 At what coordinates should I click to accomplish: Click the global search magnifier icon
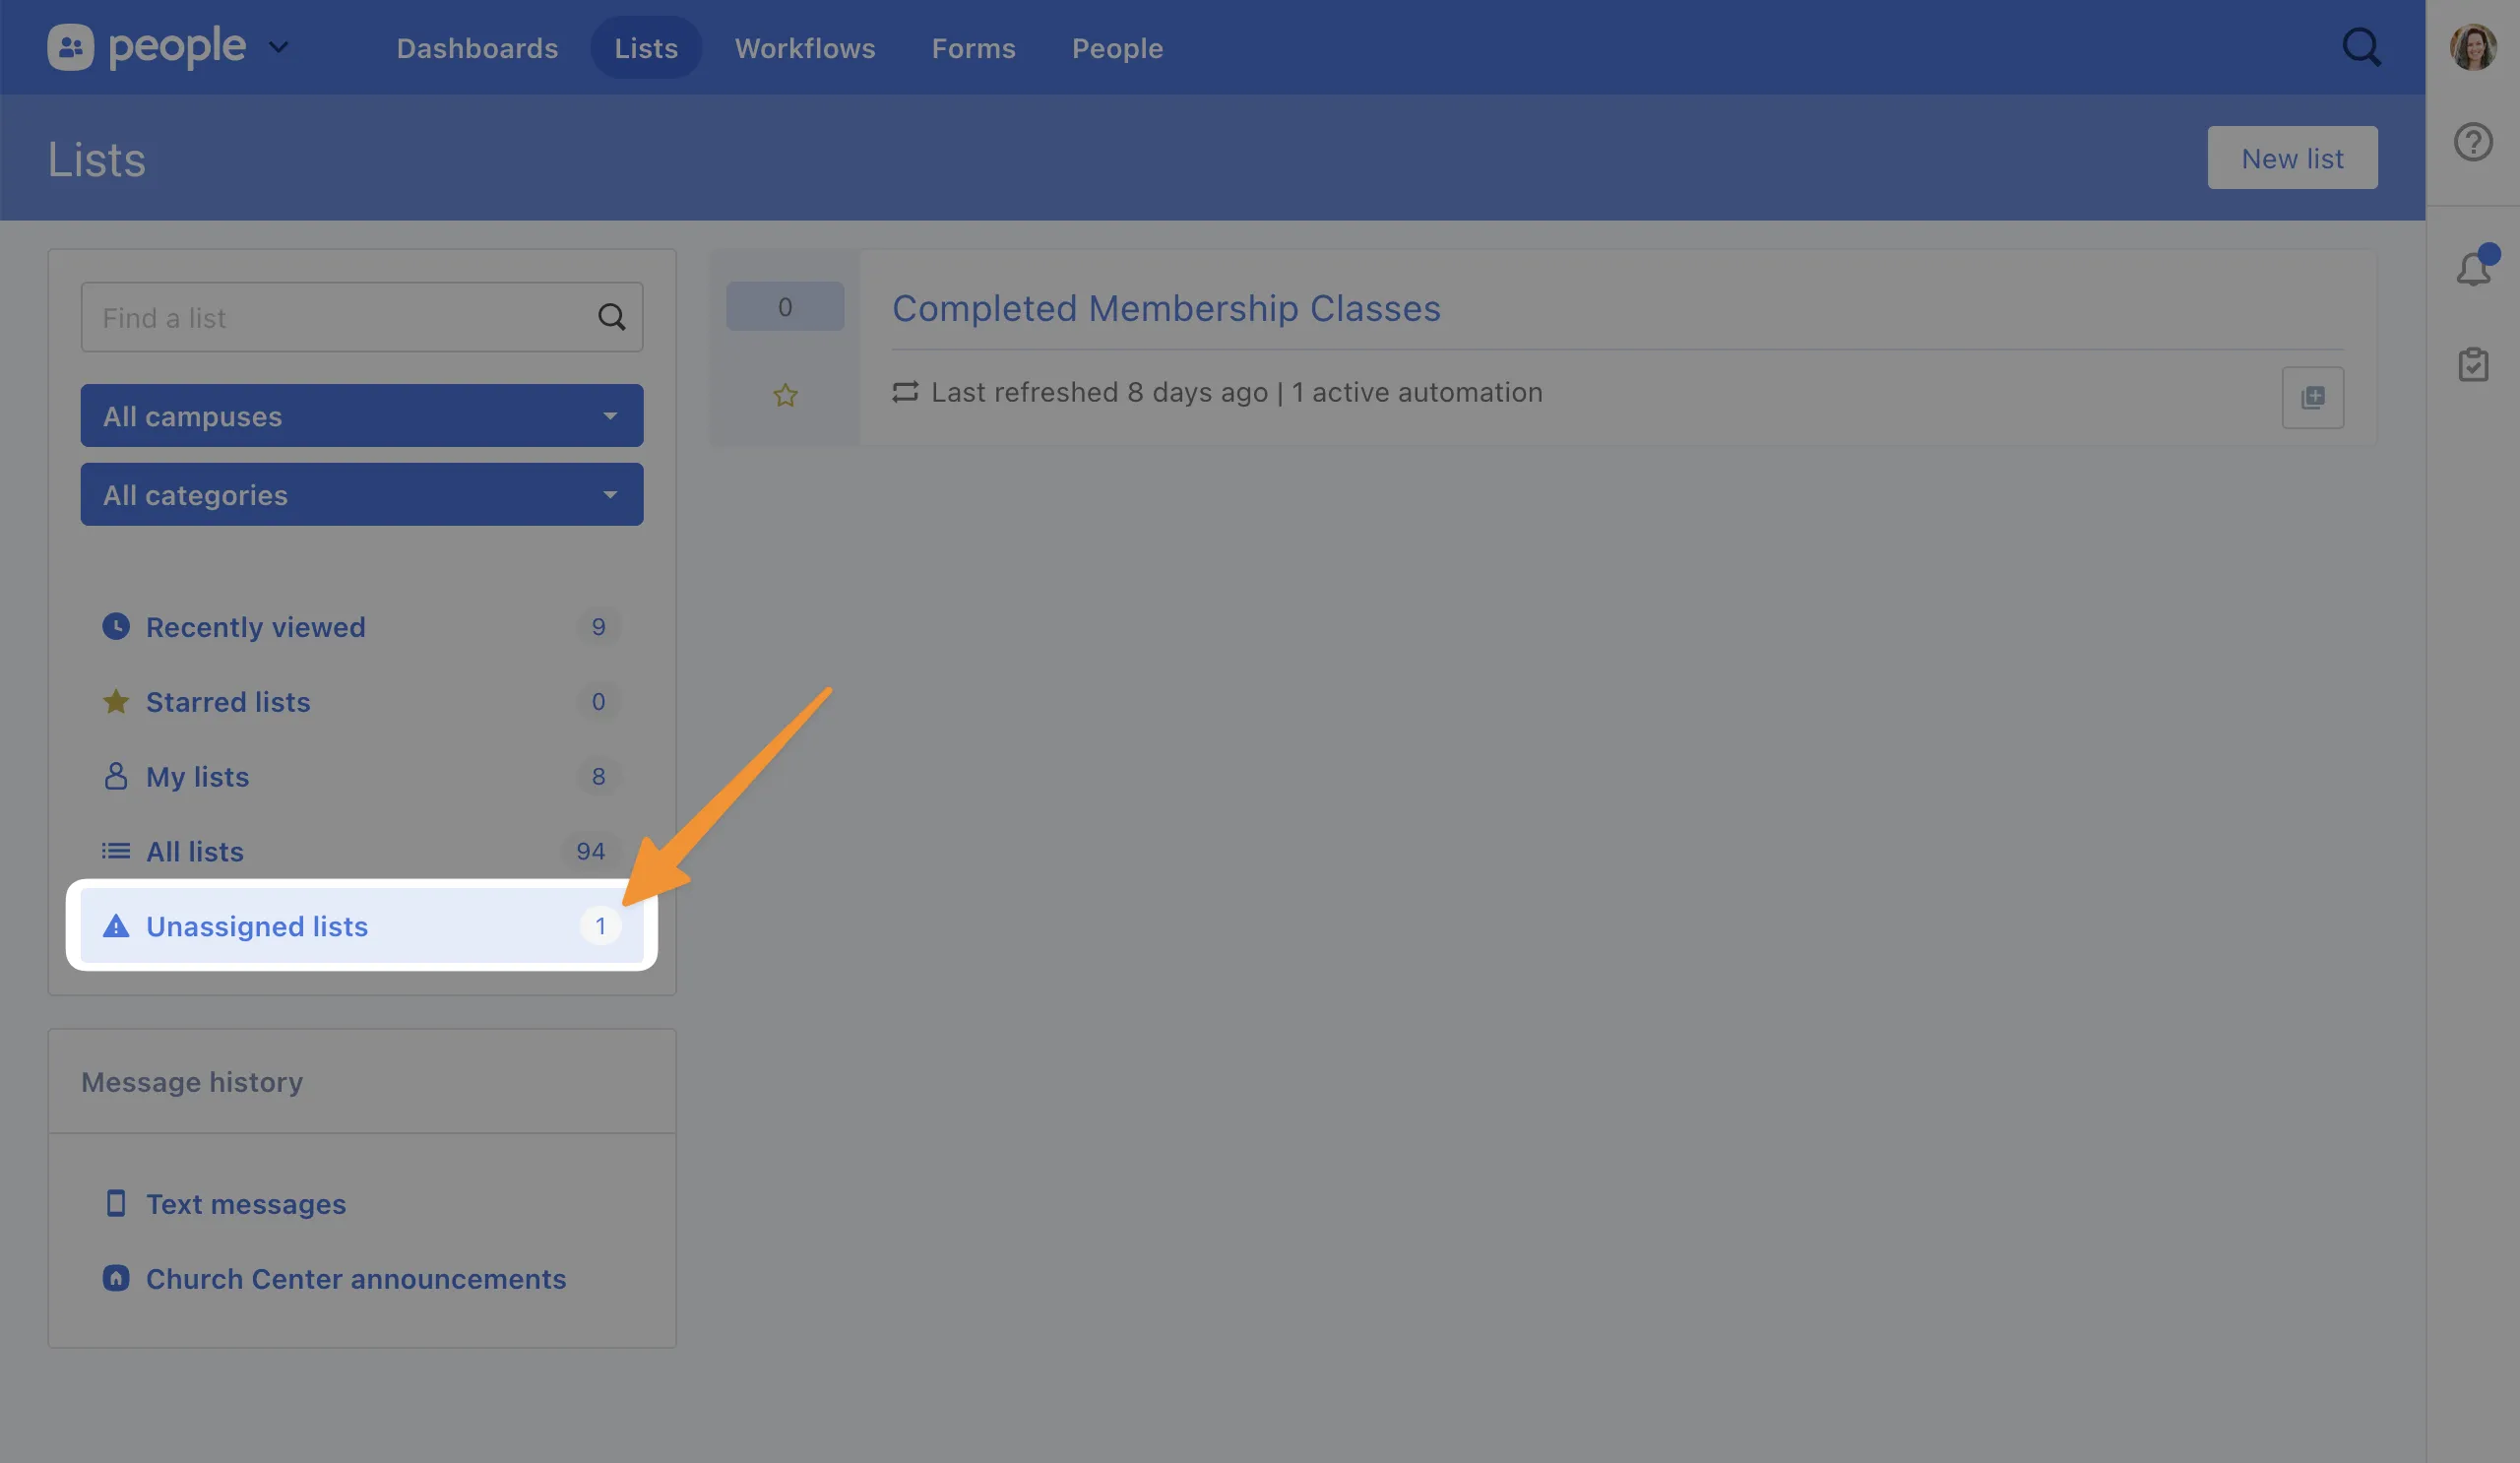(2361, 47)
